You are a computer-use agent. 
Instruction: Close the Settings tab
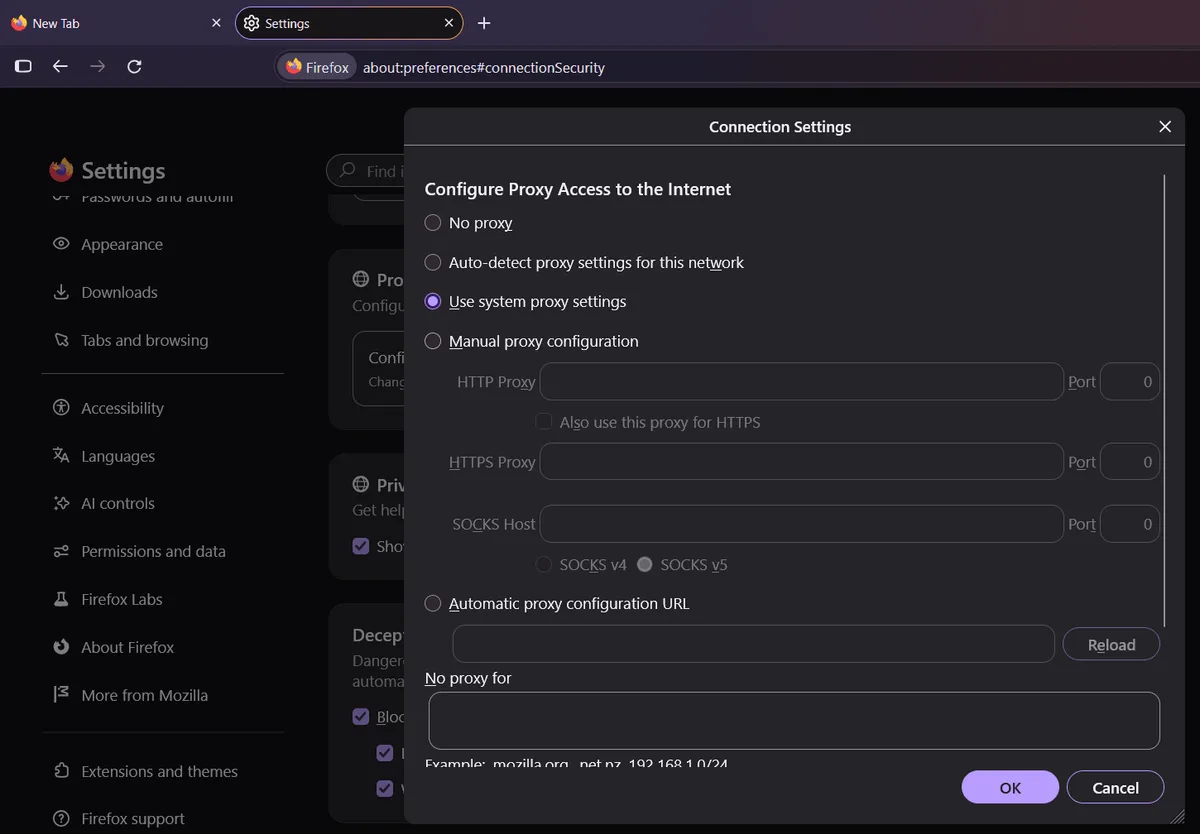click(449, 23)
